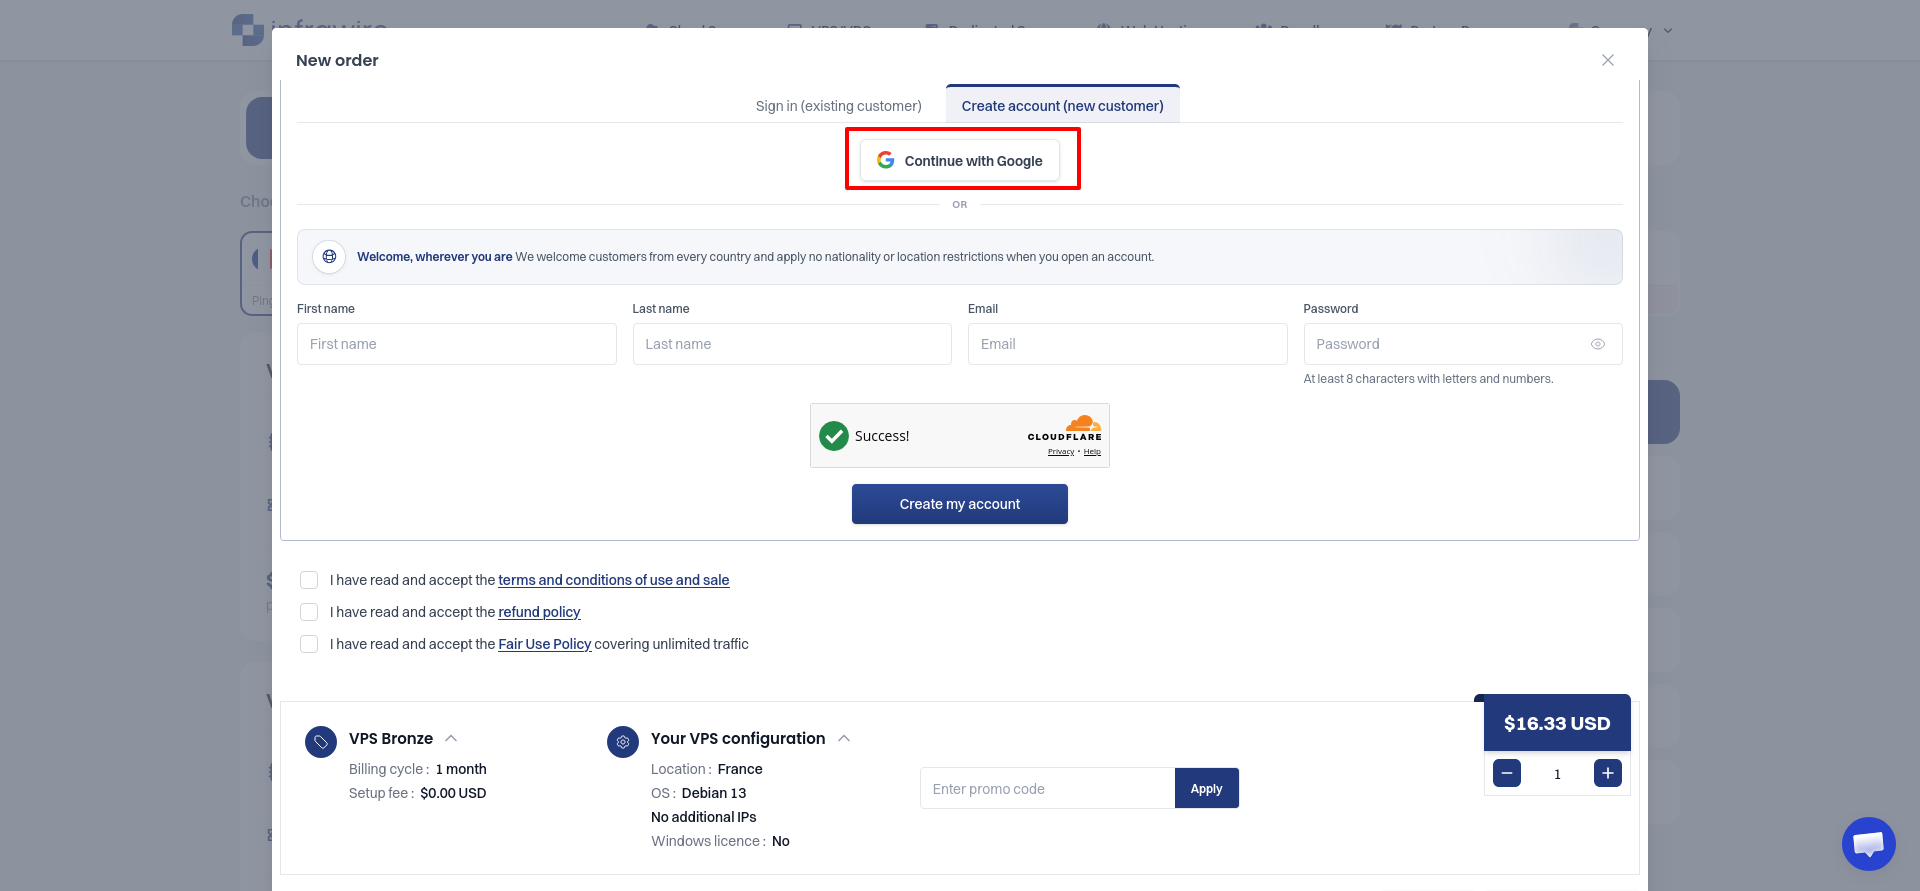Focus the Email input field
This screenshot has width=1920, height=891.
tap(1127, 344)
